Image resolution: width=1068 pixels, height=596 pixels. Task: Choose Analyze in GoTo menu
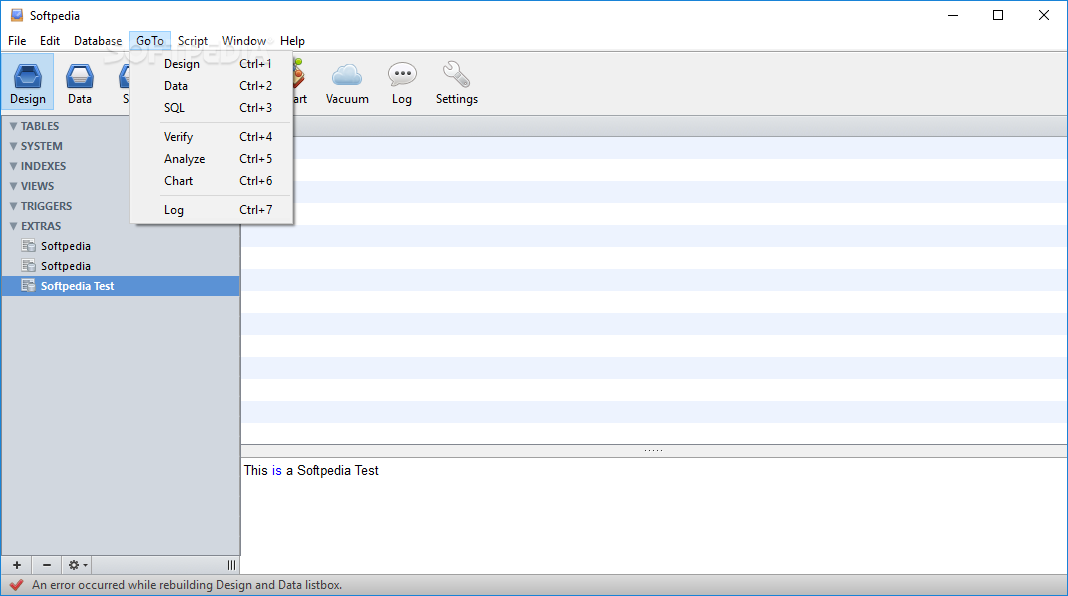click(x=212, y=159)
